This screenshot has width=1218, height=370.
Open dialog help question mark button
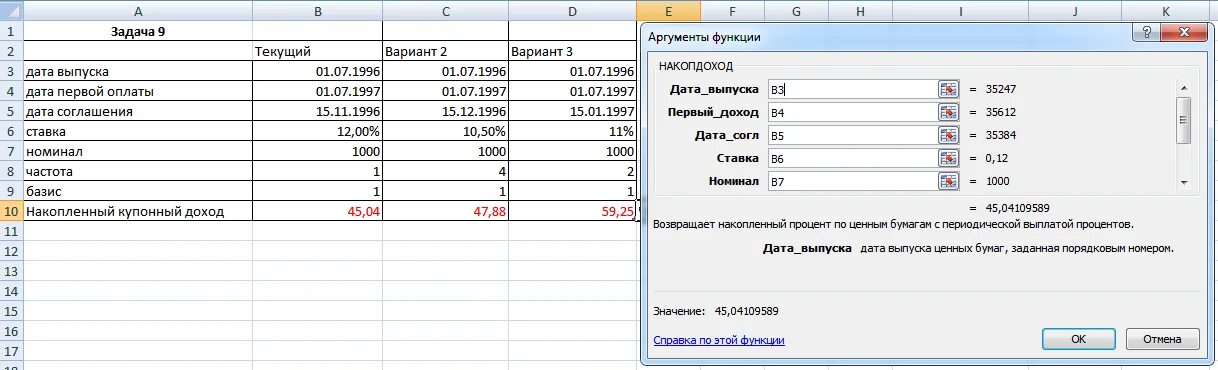coord(1146,32)
